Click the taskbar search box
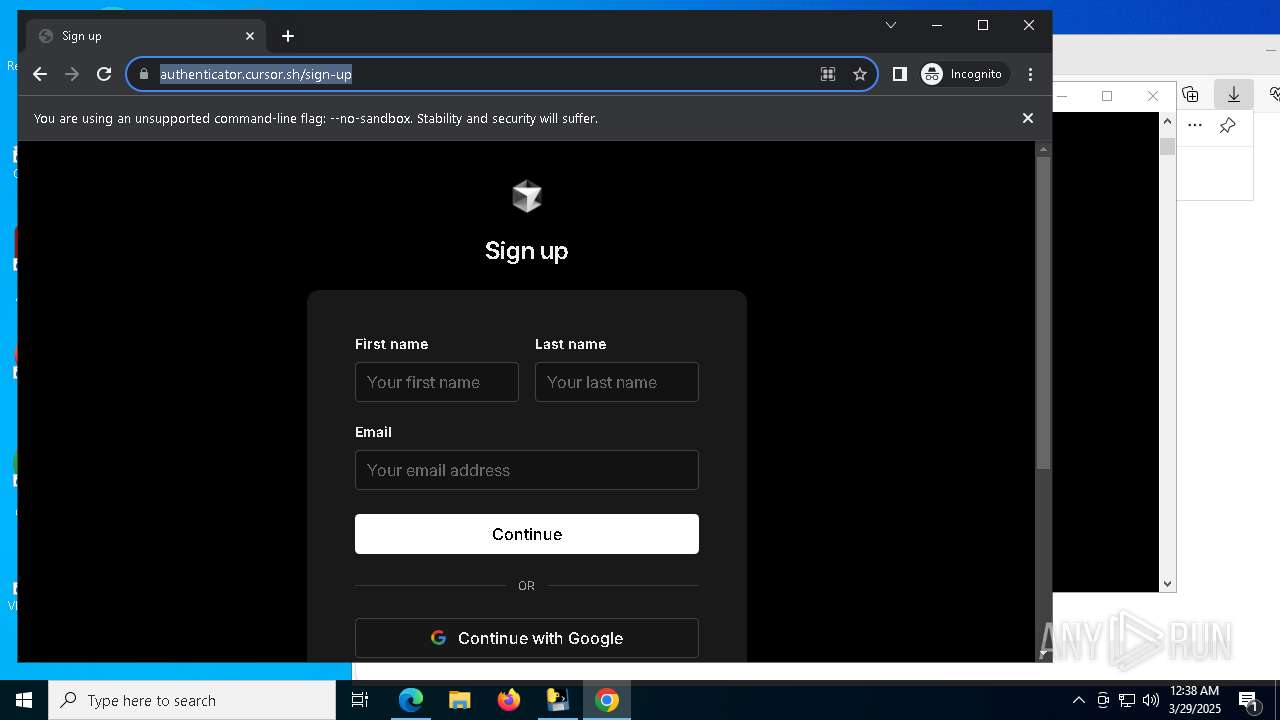1280x720 pixels. tap(192, 700)
